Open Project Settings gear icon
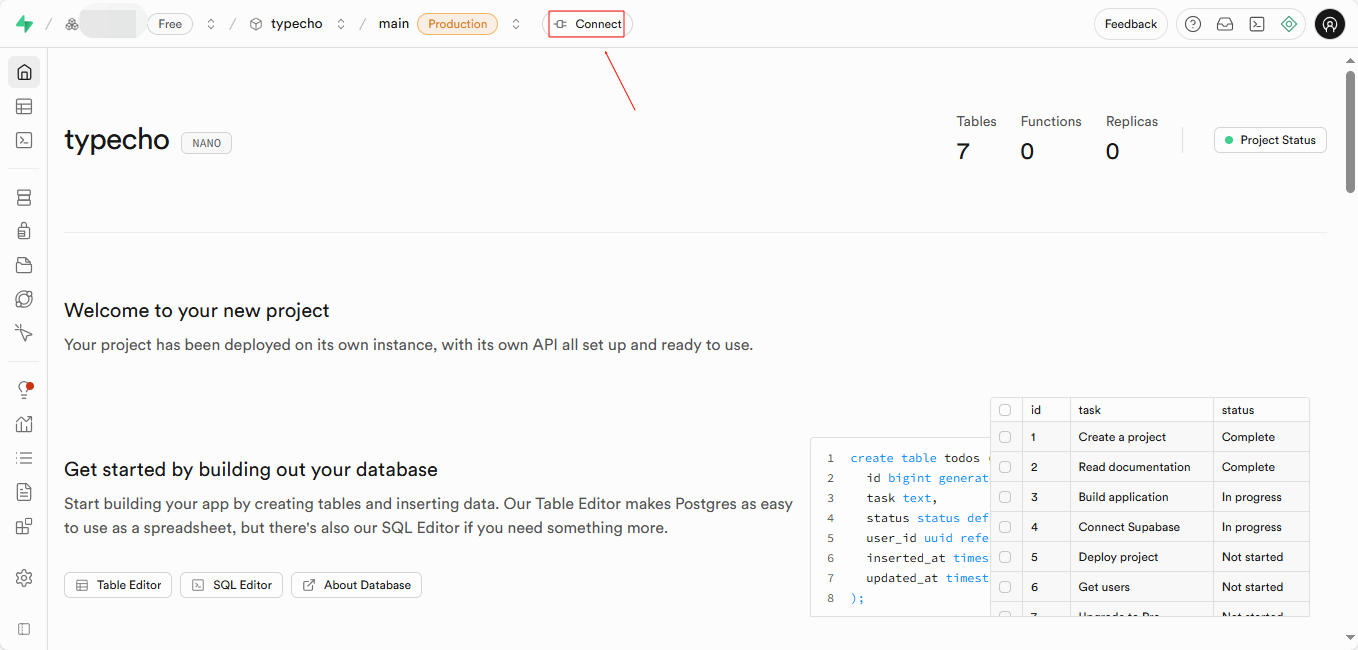Image resolution: width=1358 pixels, height=650 pixels. pyautogui.click(x=24, y=578)
